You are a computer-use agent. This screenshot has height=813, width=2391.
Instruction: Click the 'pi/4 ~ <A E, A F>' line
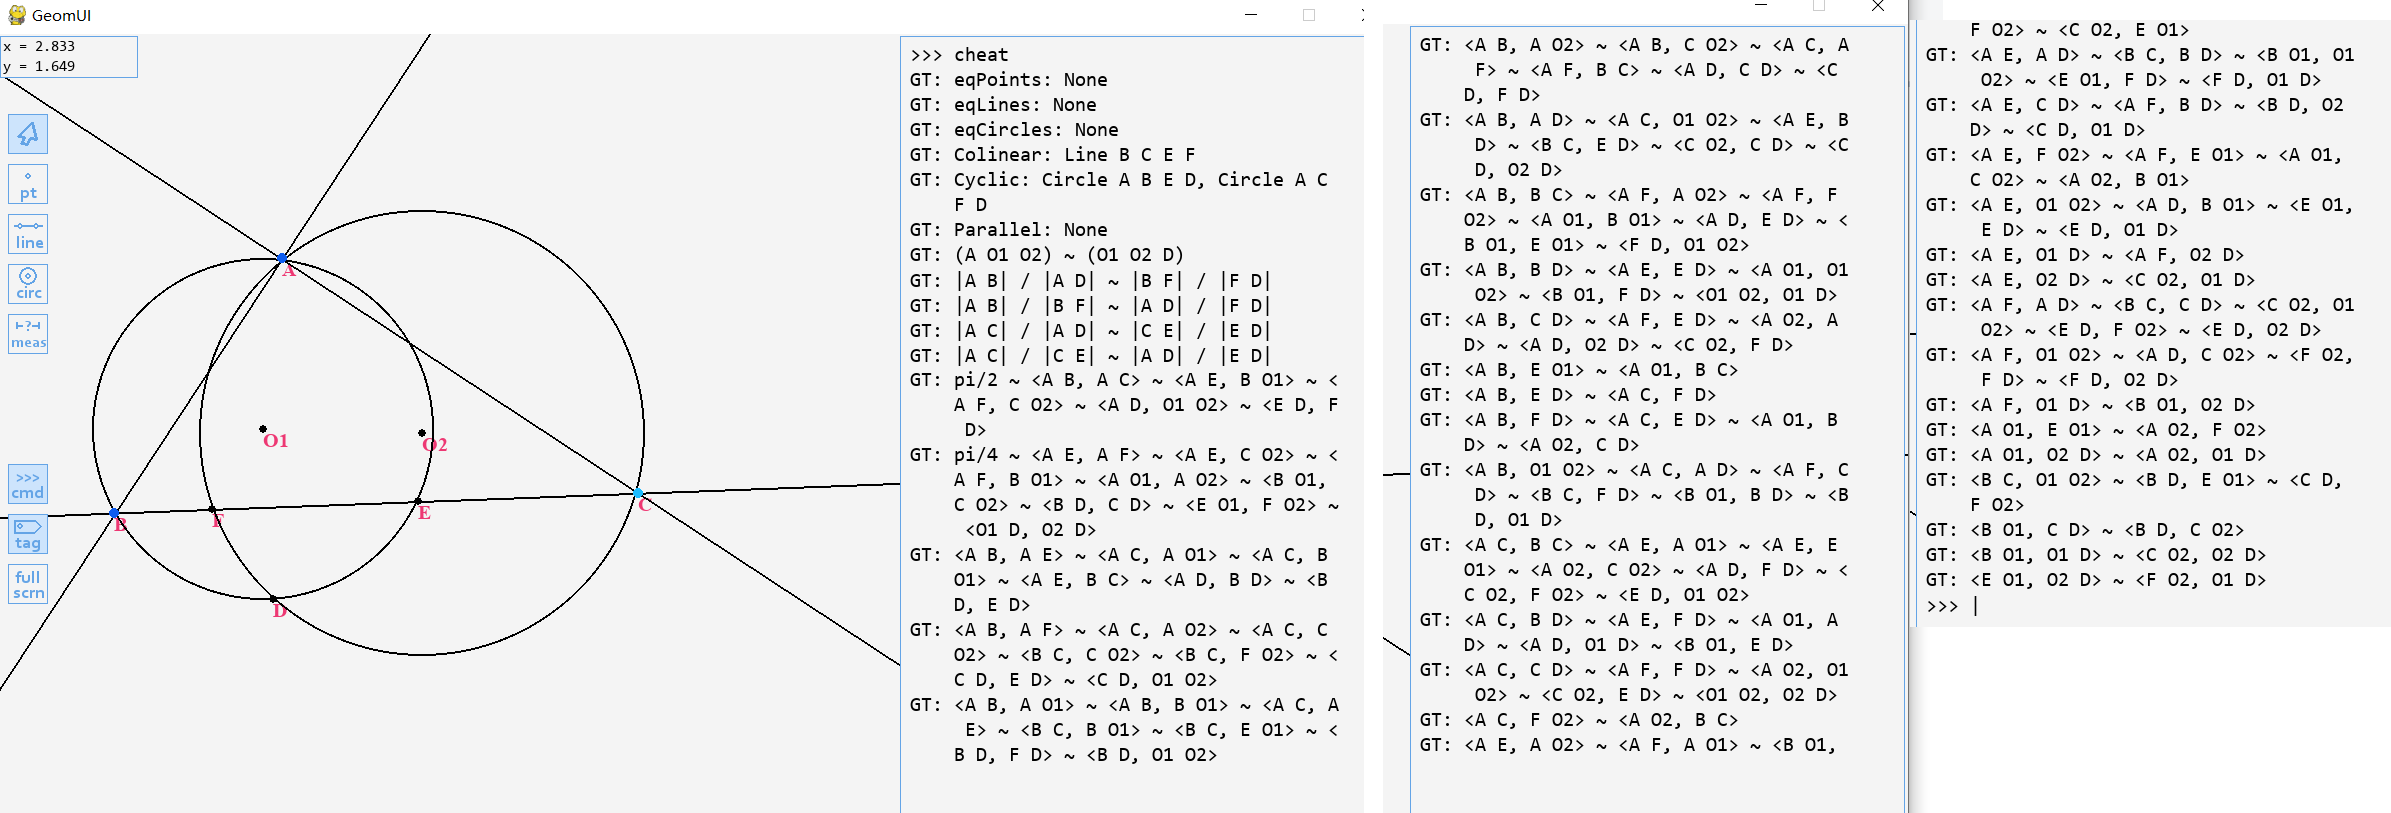[x=1124, y=492]
